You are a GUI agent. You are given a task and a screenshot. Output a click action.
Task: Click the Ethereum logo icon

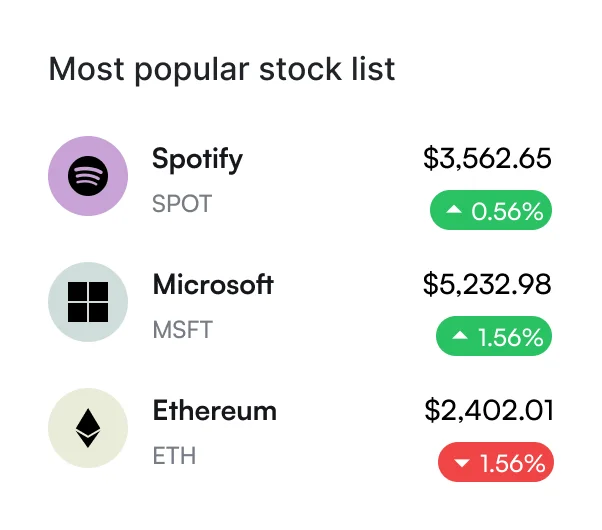click(88, 428)
